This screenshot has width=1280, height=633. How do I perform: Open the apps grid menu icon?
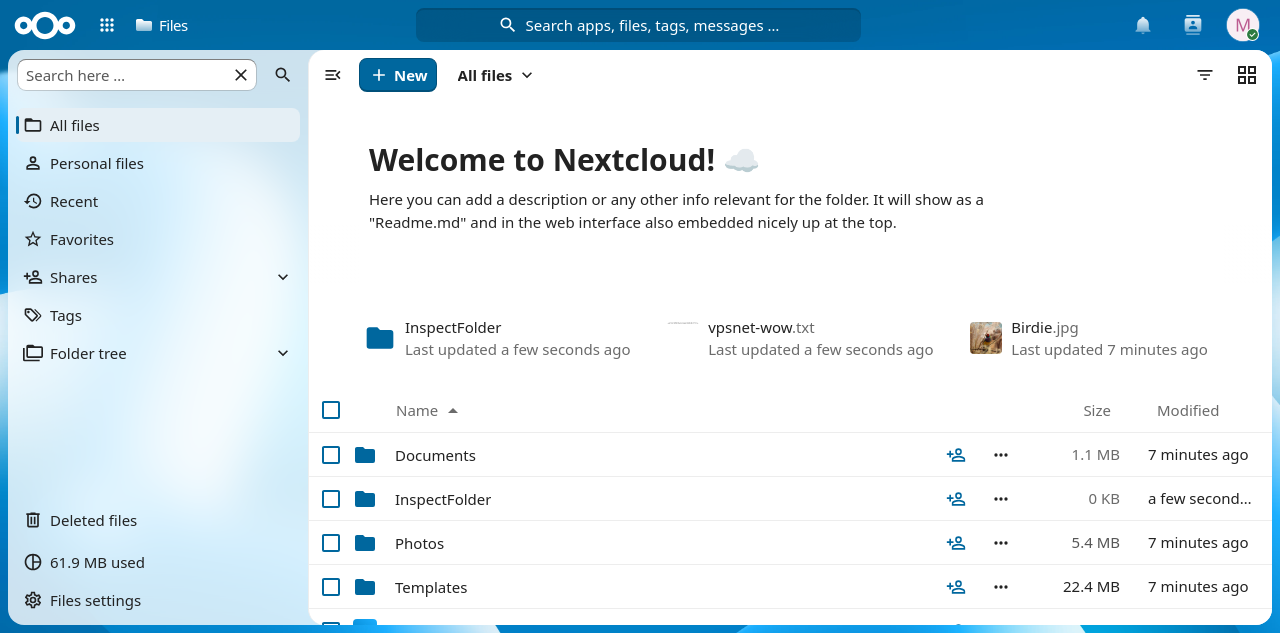tap(107, 25)
